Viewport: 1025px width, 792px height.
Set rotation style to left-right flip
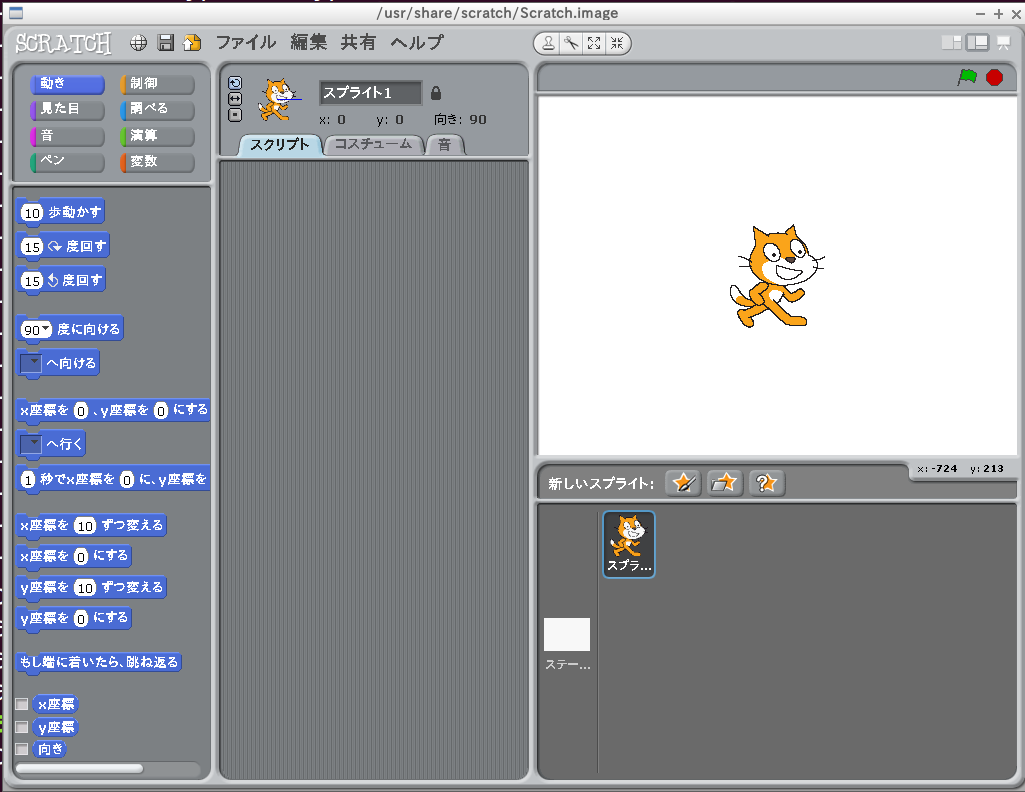coord(235,99)
